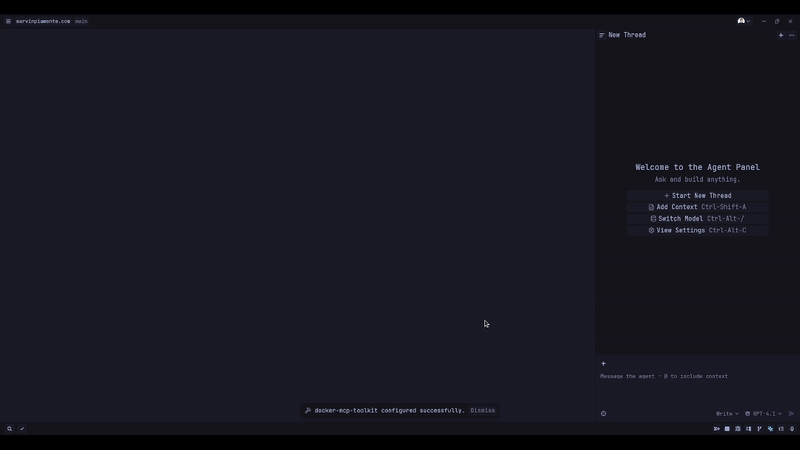Open diagnostics via the checkmark icon
The height and width of the screenshot is (450, 800).
[22, 429]
